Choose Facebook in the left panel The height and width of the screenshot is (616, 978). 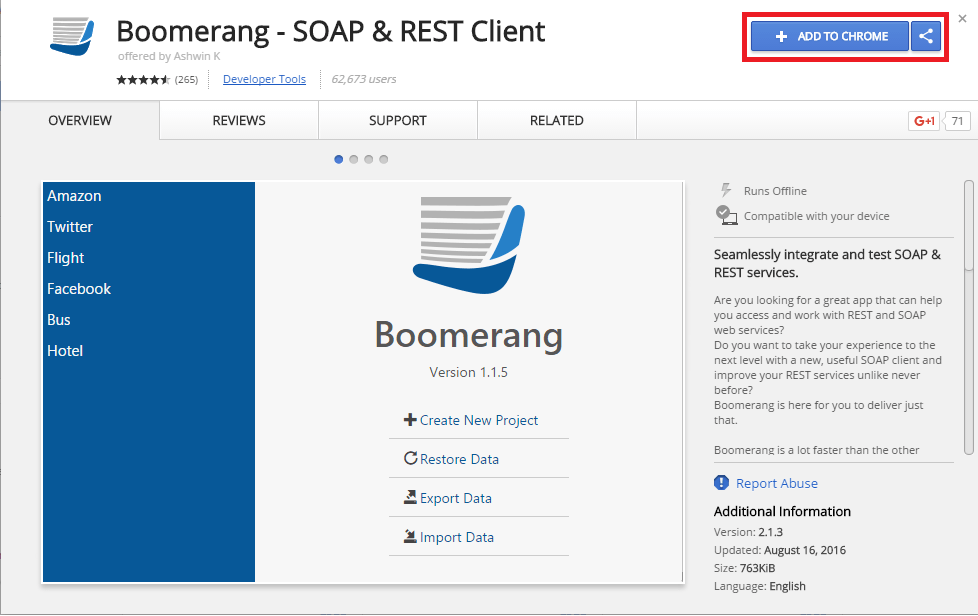pos(79,288)
